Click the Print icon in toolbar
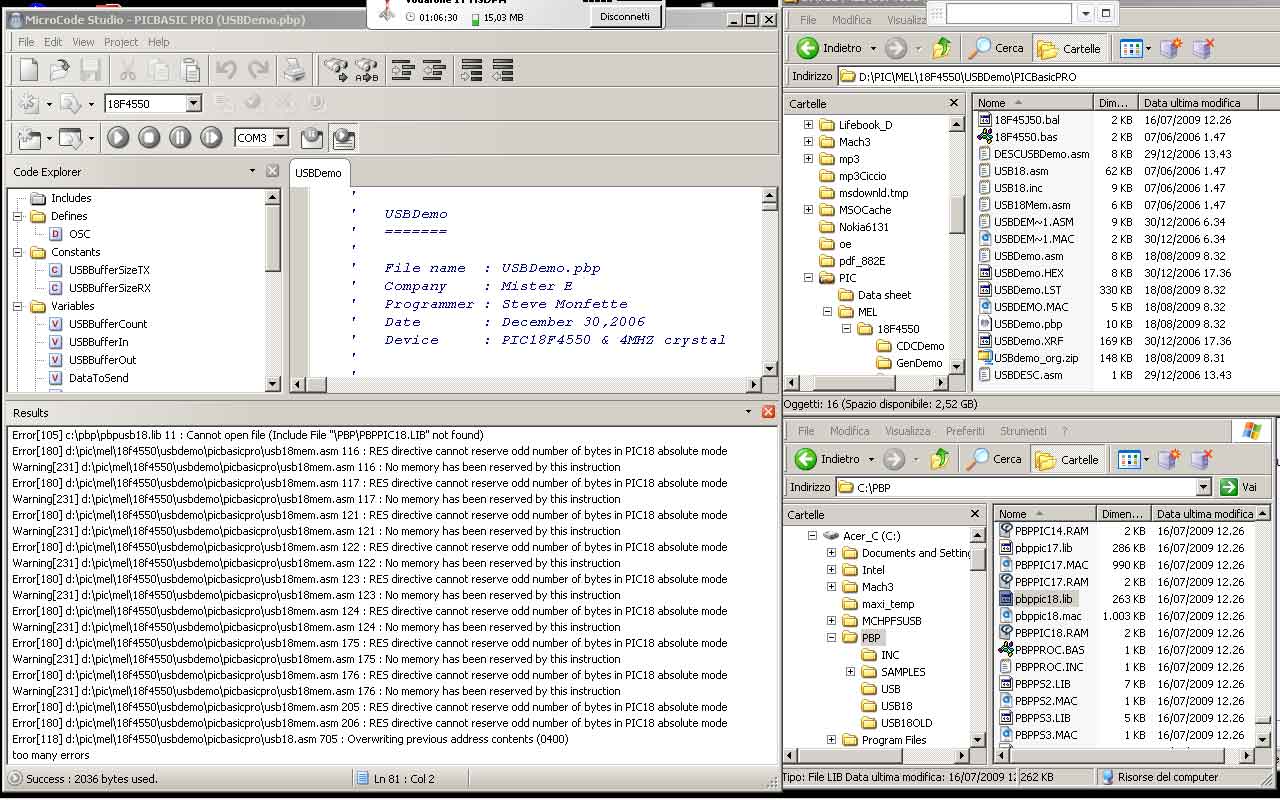This screenshot has height=800, width=1280. point(293,70)
